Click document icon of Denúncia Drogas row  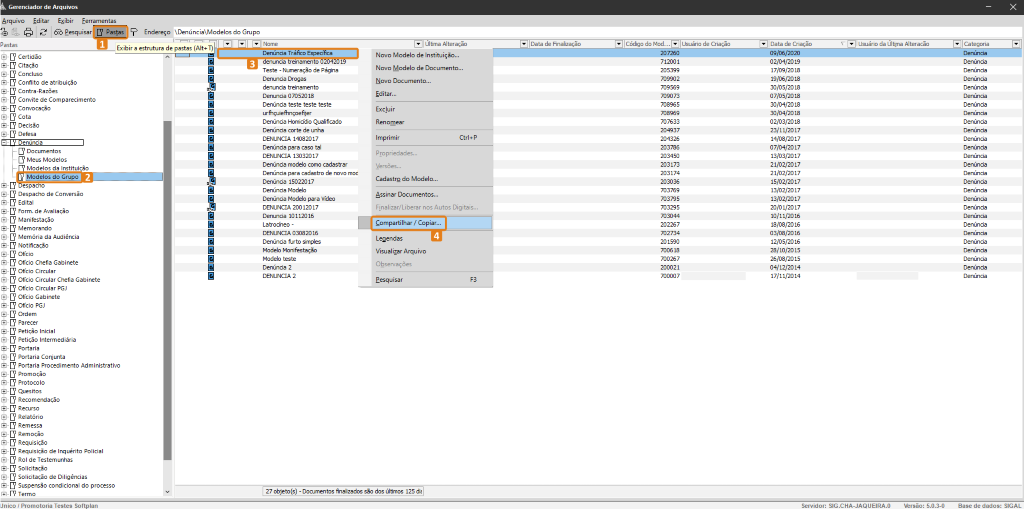(x=211, y=79)
